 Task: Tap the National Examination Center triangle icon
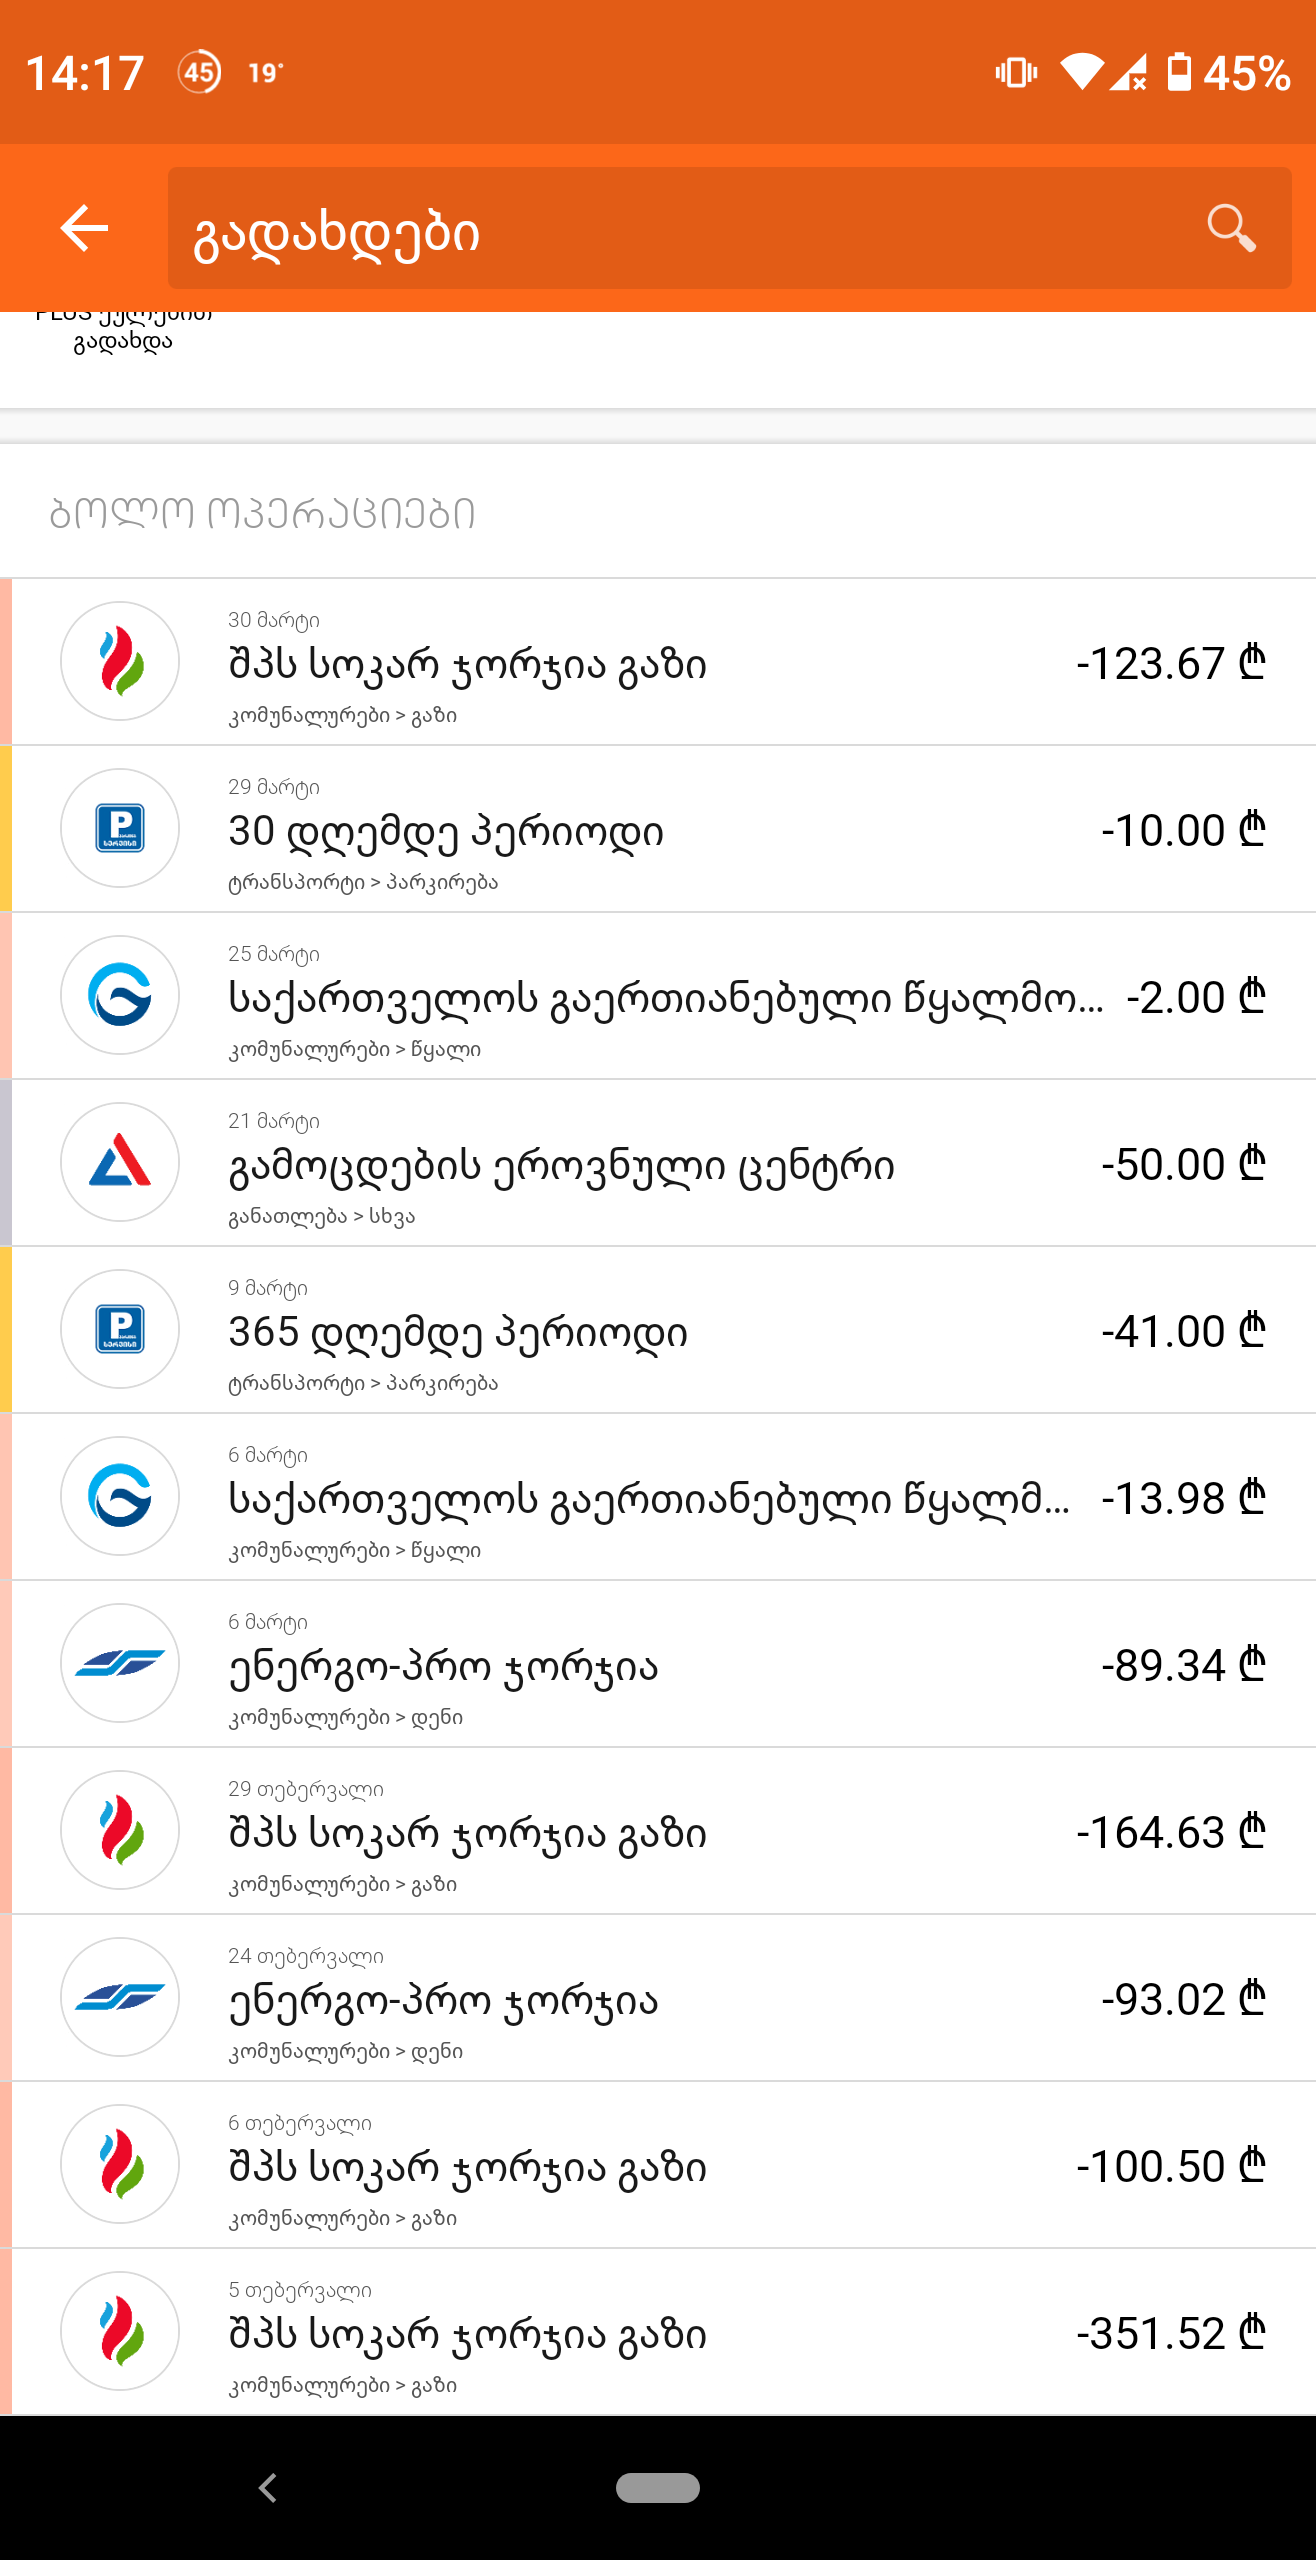tap(120, 1162)
